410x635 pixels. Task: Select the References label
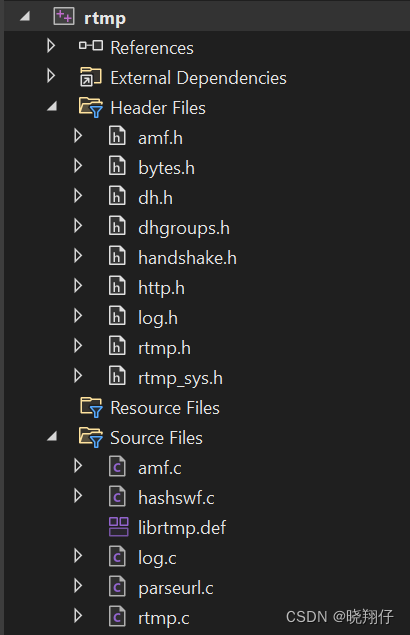[152, 48]
